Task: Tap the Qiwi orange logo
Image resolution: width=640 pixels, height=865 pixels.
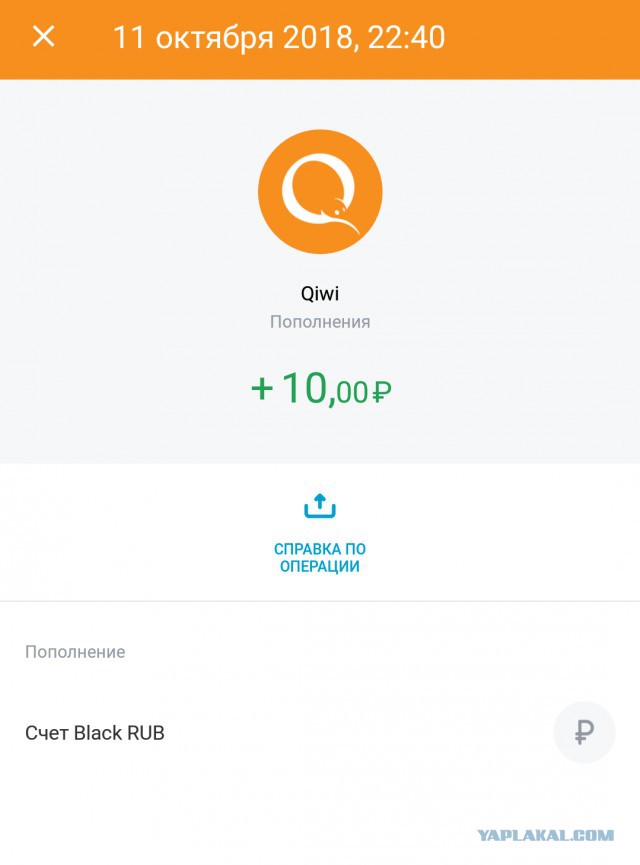Action: click(320, 191)
